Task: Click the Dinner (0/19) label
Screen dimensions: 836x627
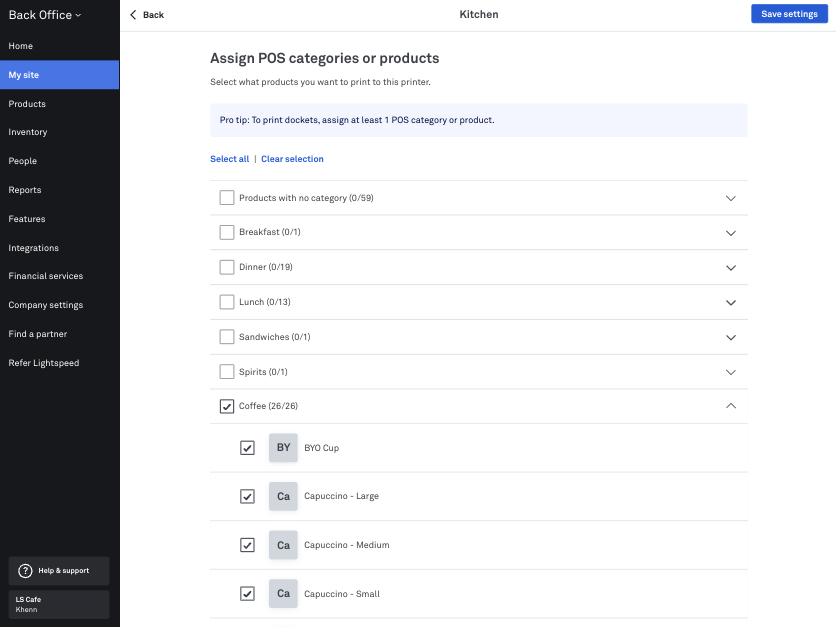Action: 266,267
